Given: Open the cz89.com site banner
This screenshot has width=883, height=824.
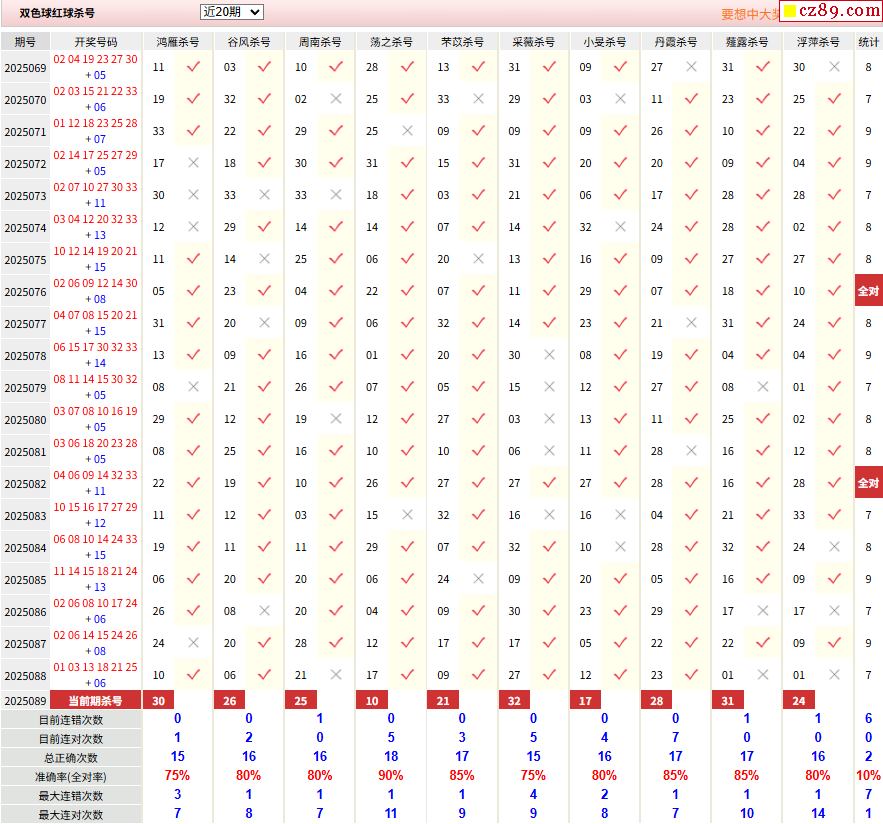Looking at the screenshot, I should tap(831, 11).
